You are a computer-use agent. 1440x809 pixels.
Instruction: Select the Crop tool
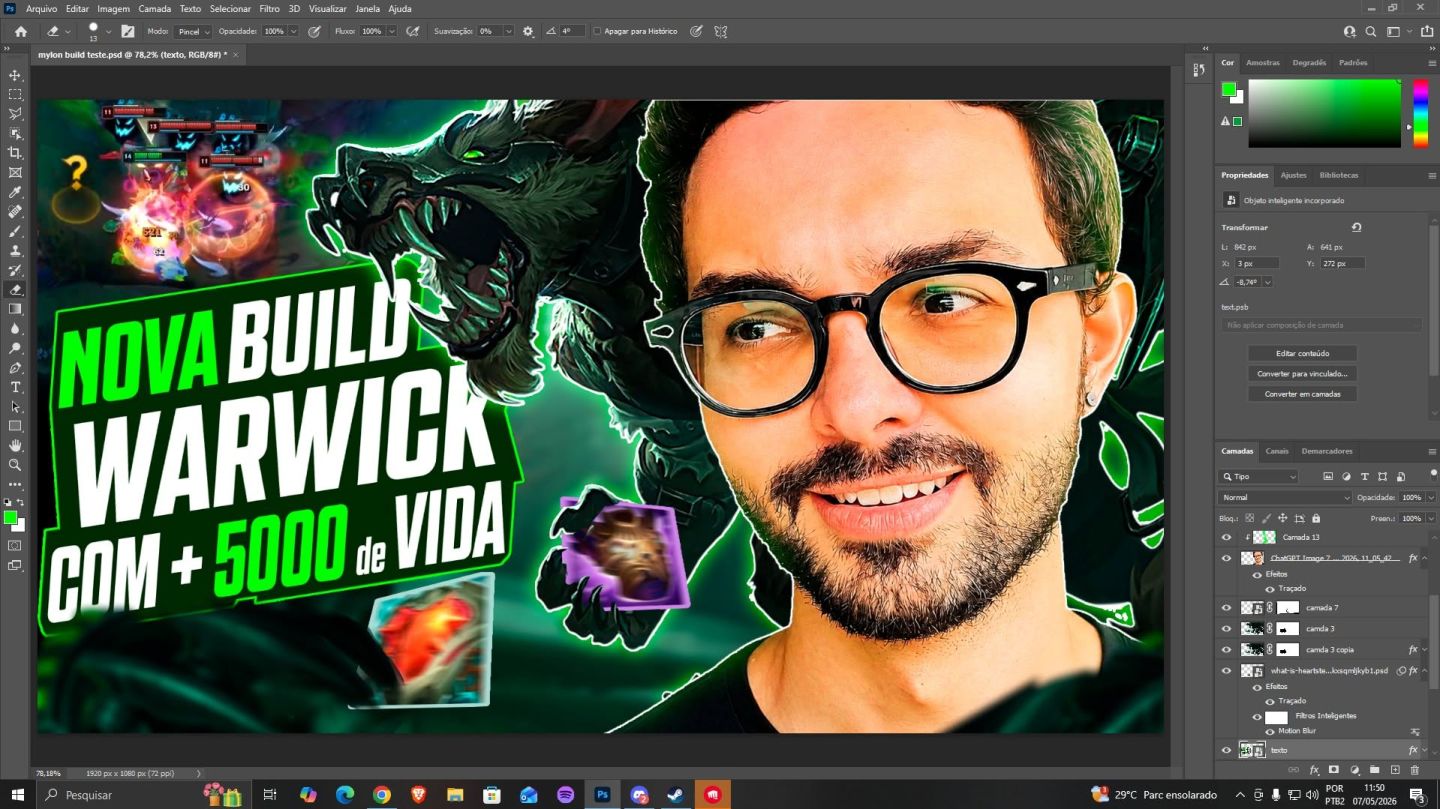[x=15, y=153]
